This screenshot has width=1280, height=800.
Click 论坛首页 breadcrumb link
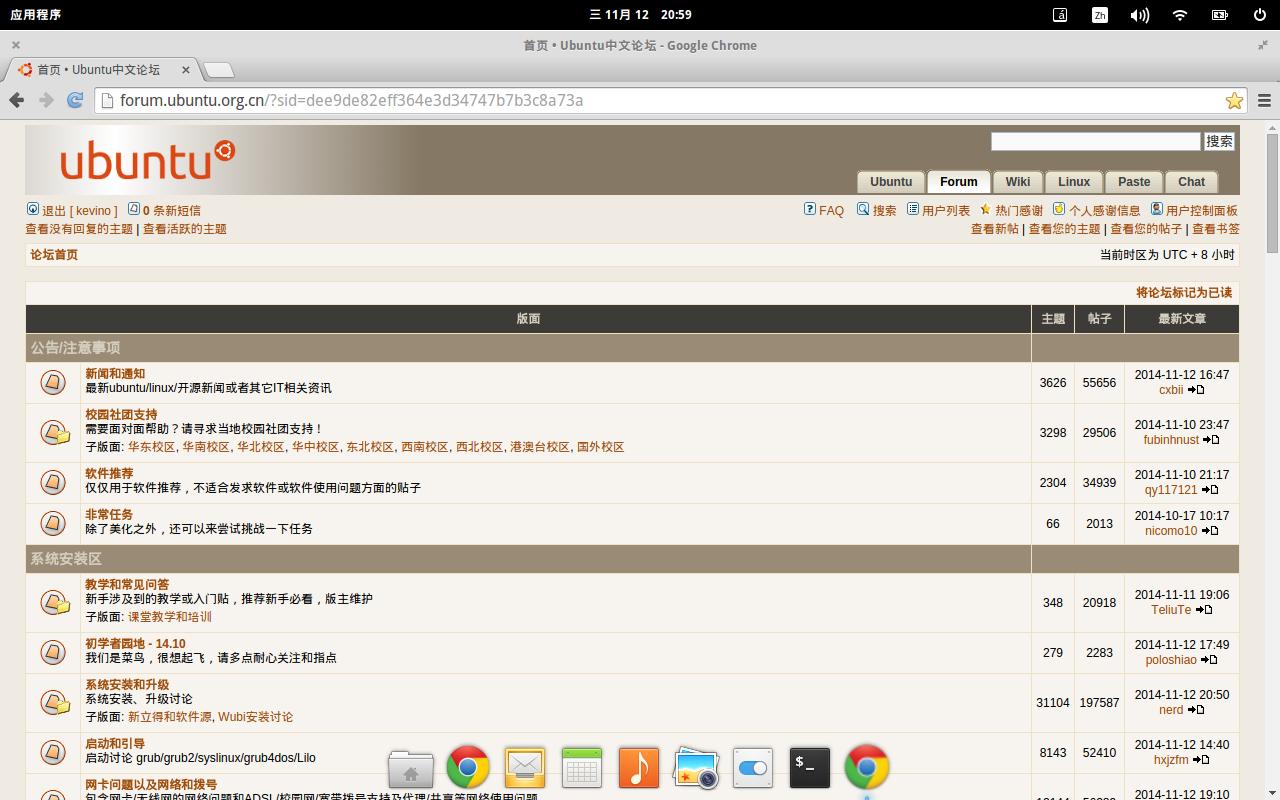tap(54, 255)
